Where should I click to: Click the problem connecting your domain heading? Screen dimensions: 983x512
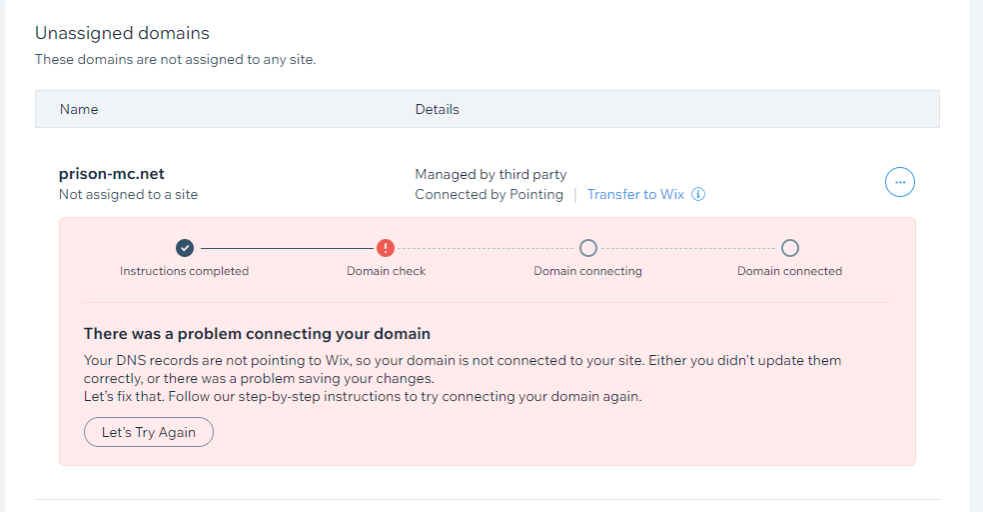click(x=257, y=333)
